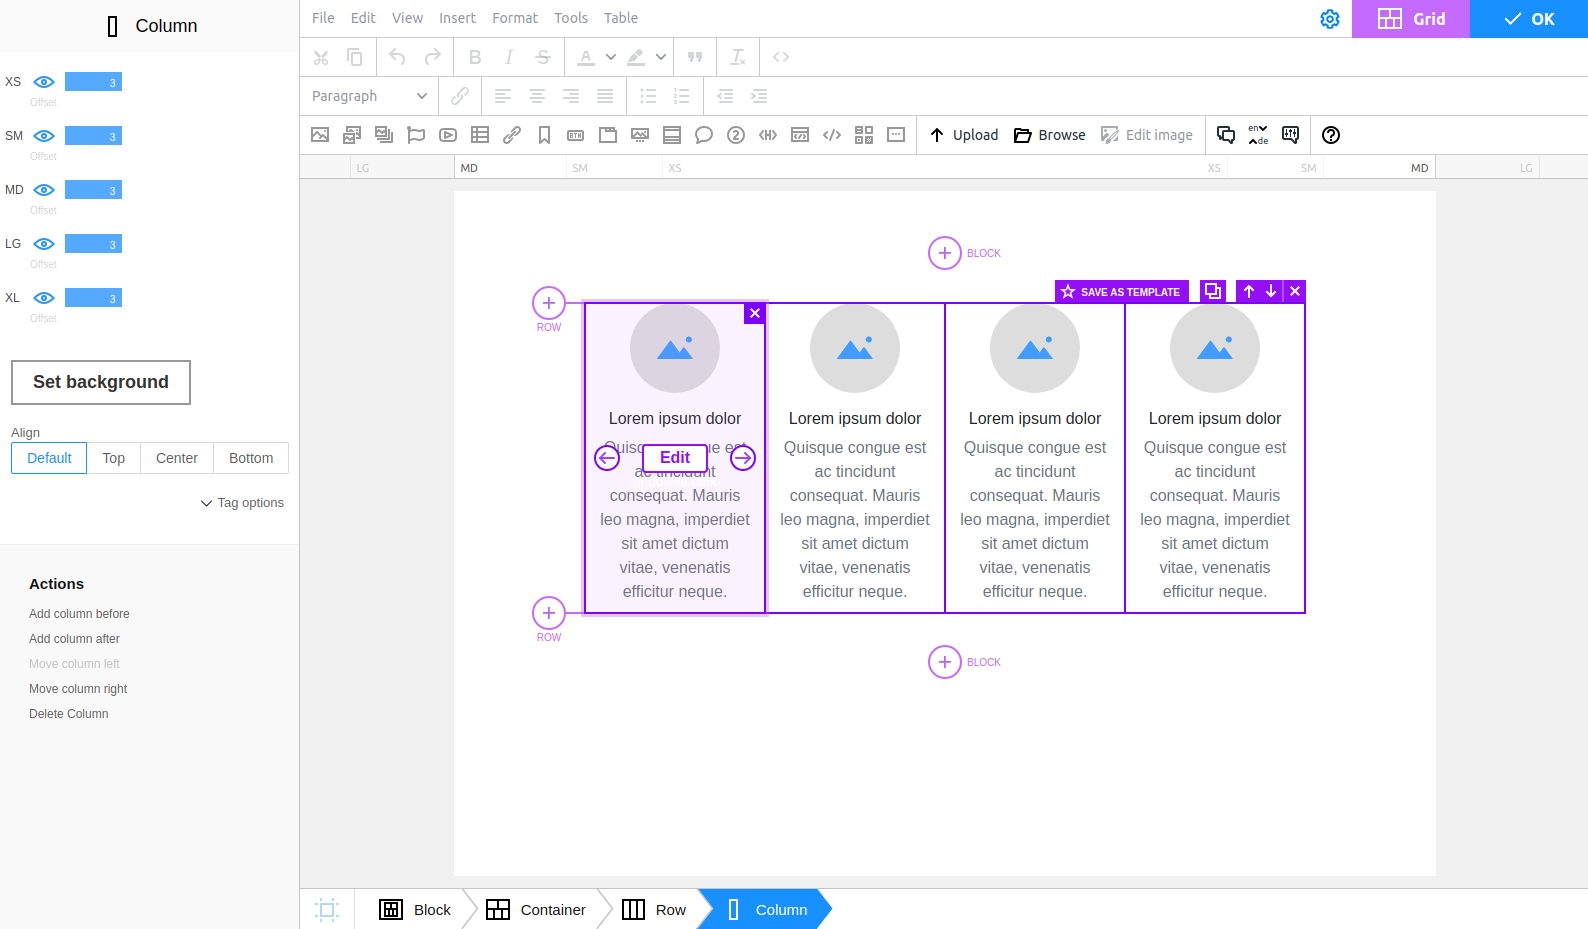The height and width of the screenshot is (929, 1588).
Task: Adjust the XL column width slider
Action: 93,298
